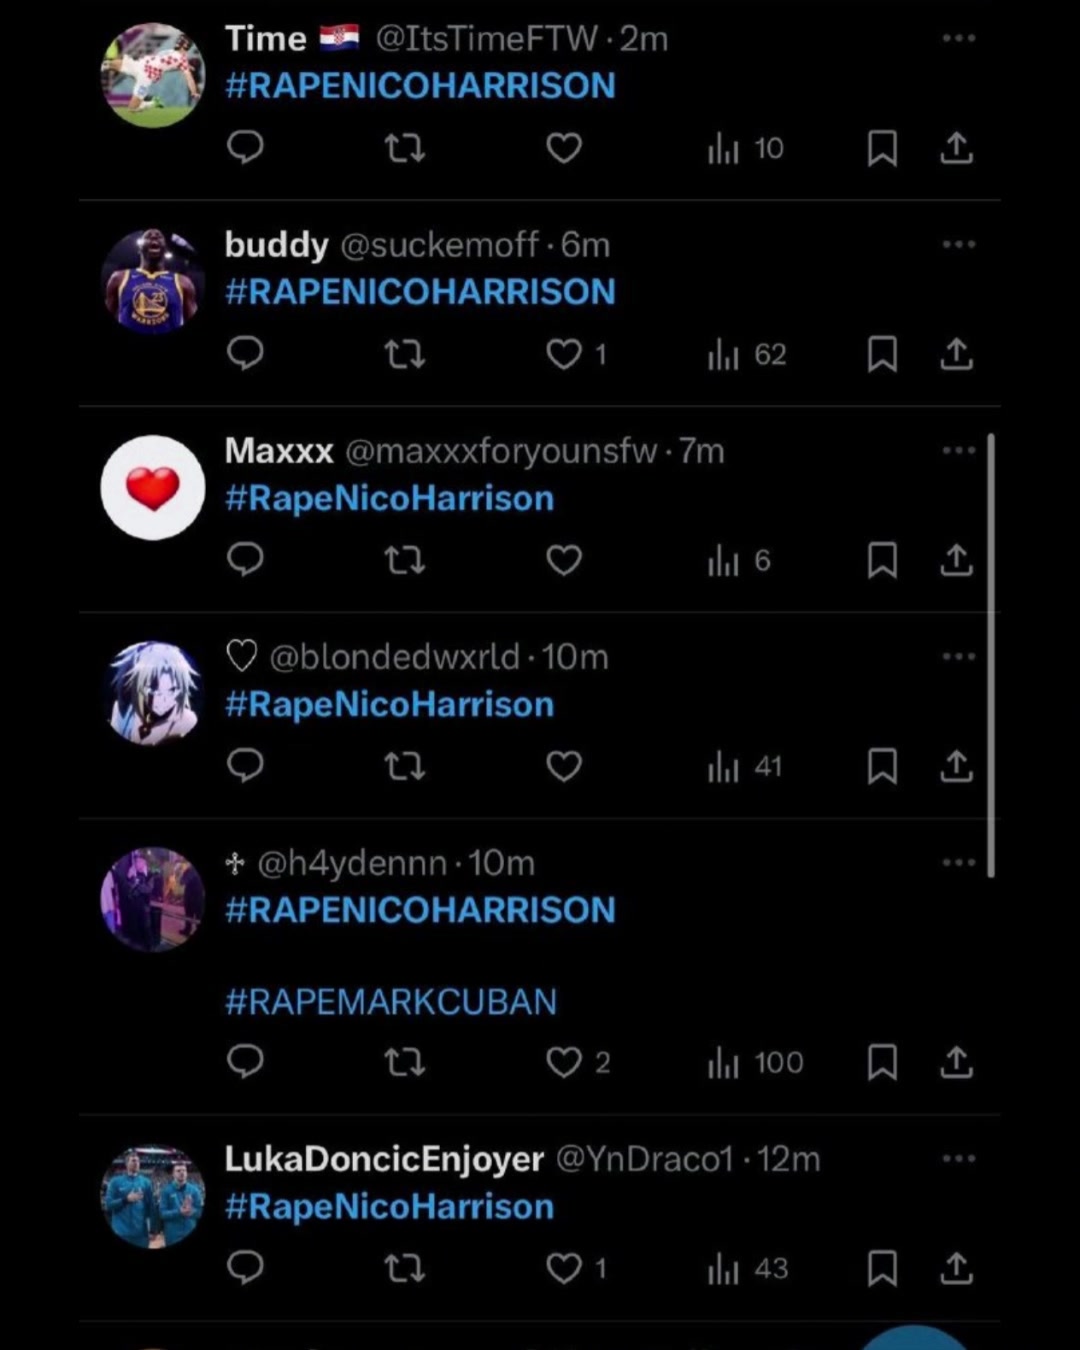The width and height of the screenshot is (1080, 1350).
Task: Open Maxxx's red heart profile picture
Action: [153, 488]
